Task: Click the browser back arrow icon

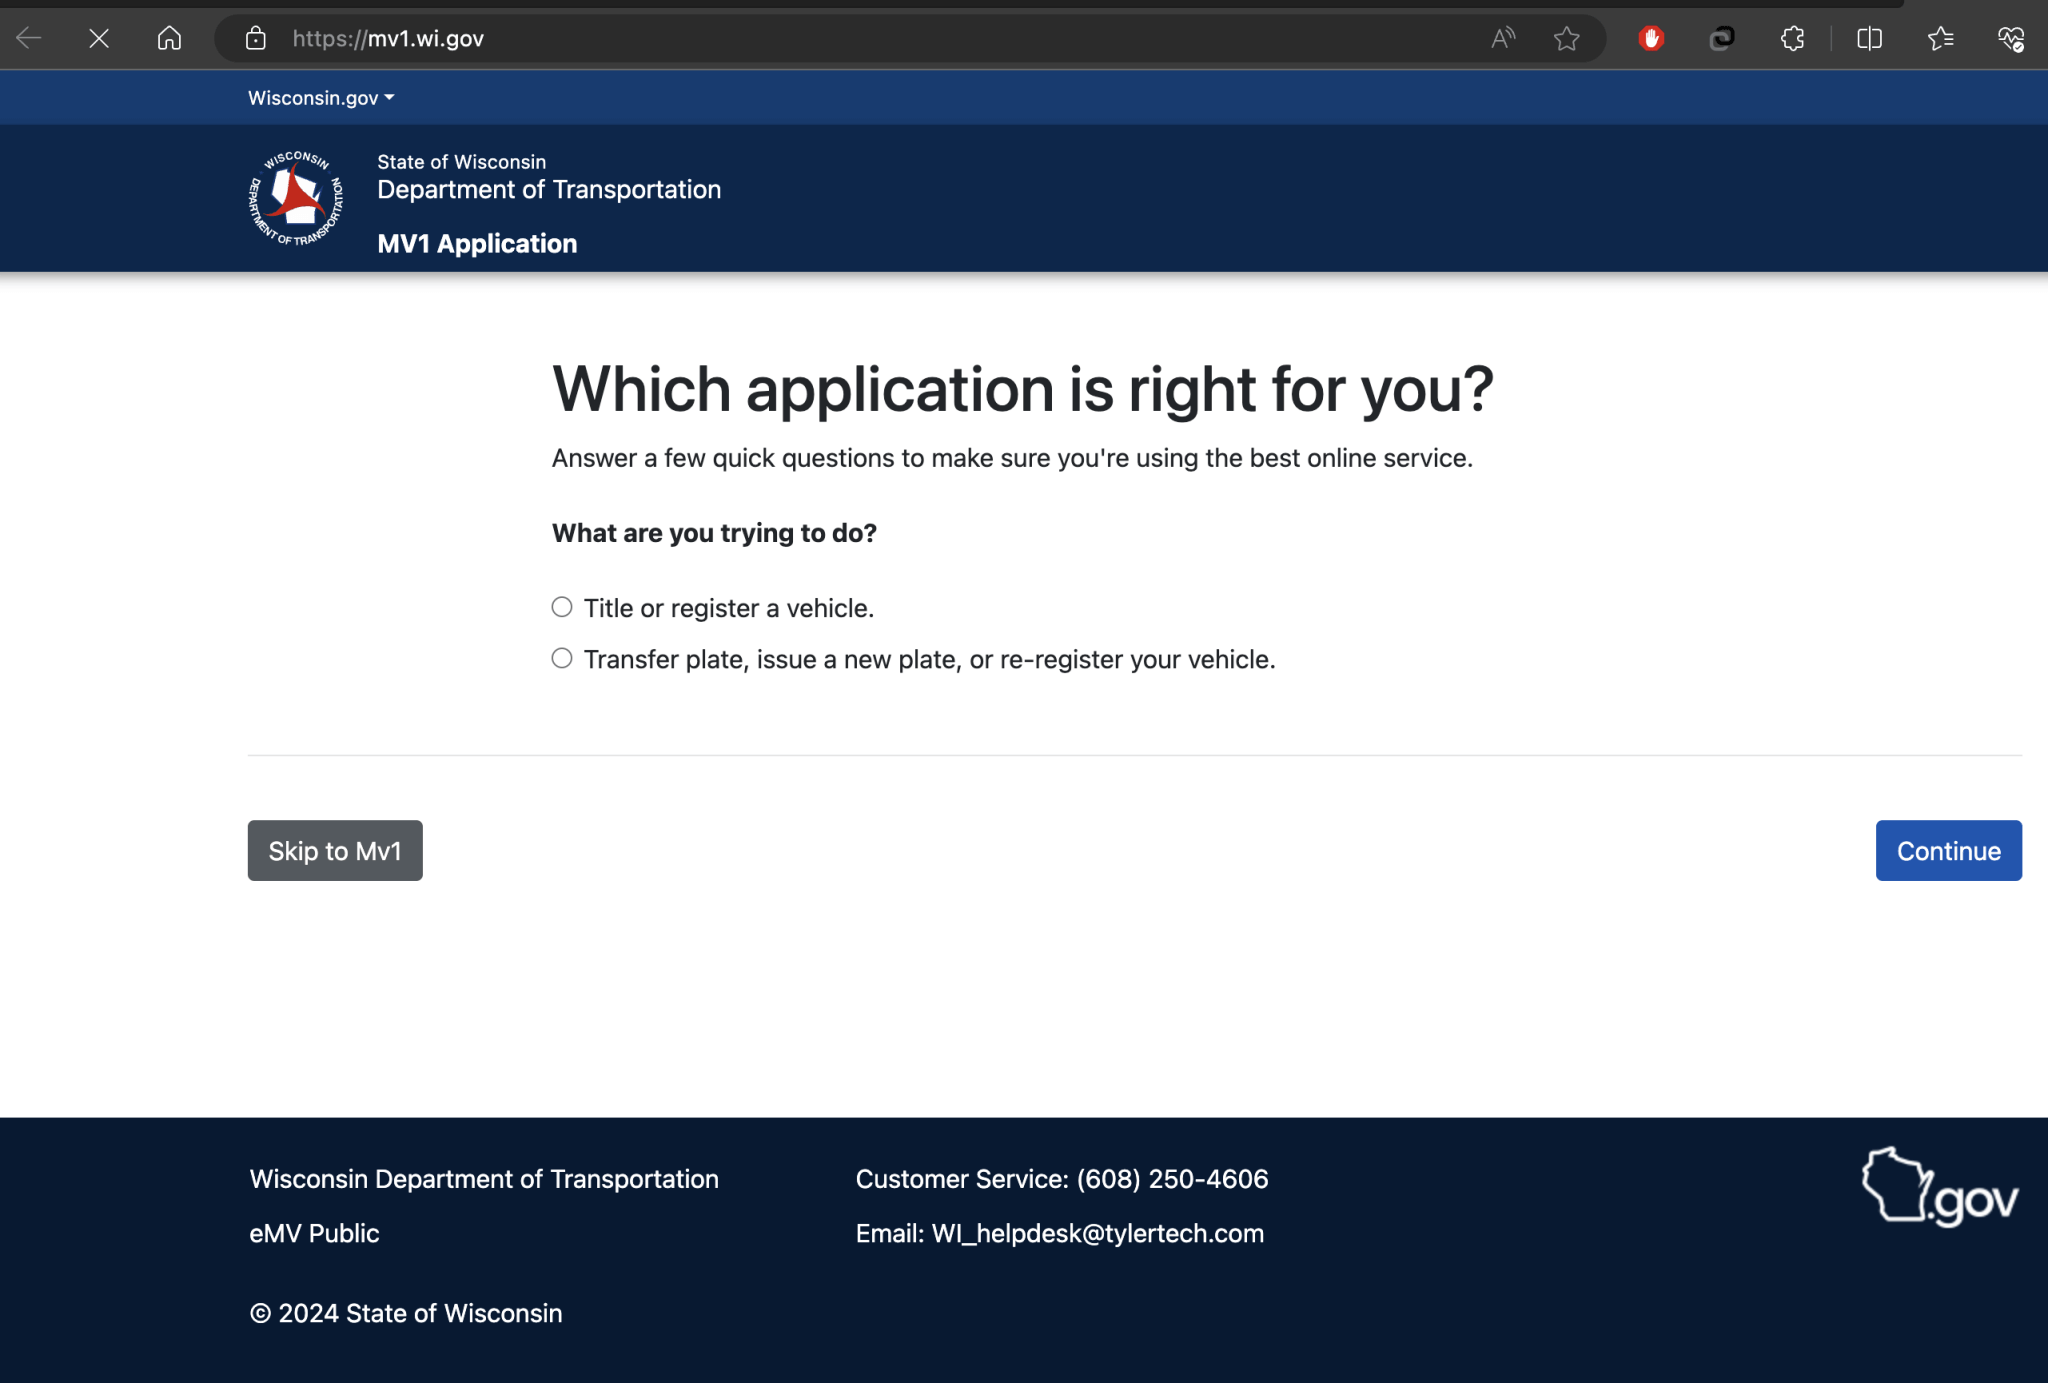Action: (x=29, y=39)
